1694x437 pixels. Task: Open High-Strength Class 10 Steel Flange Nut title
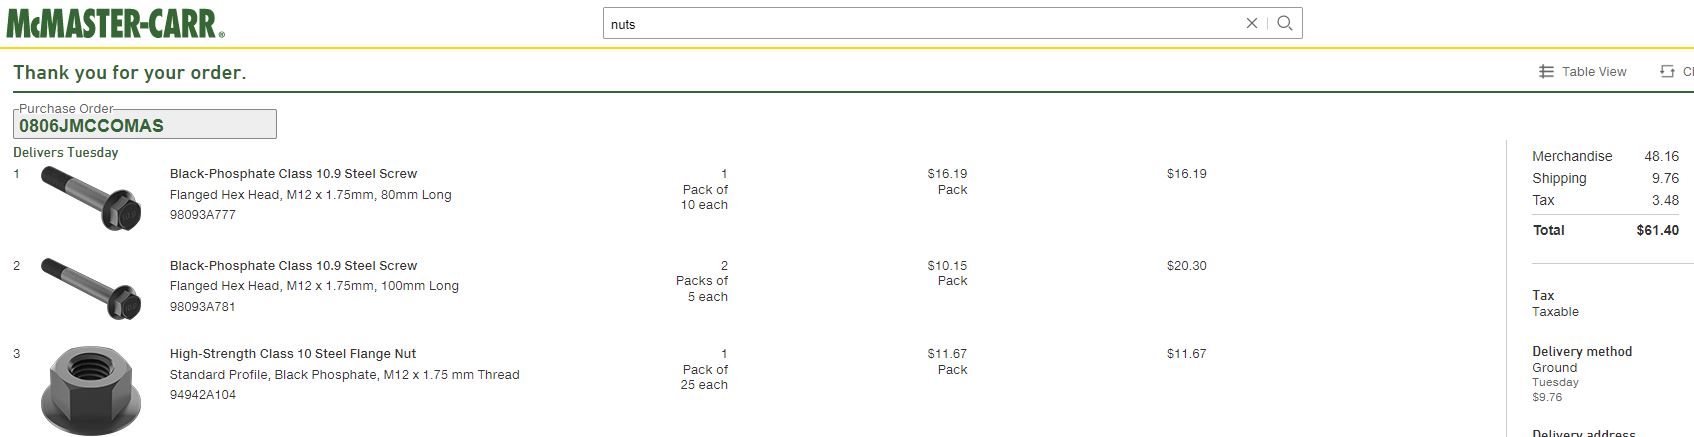point(293,354)
